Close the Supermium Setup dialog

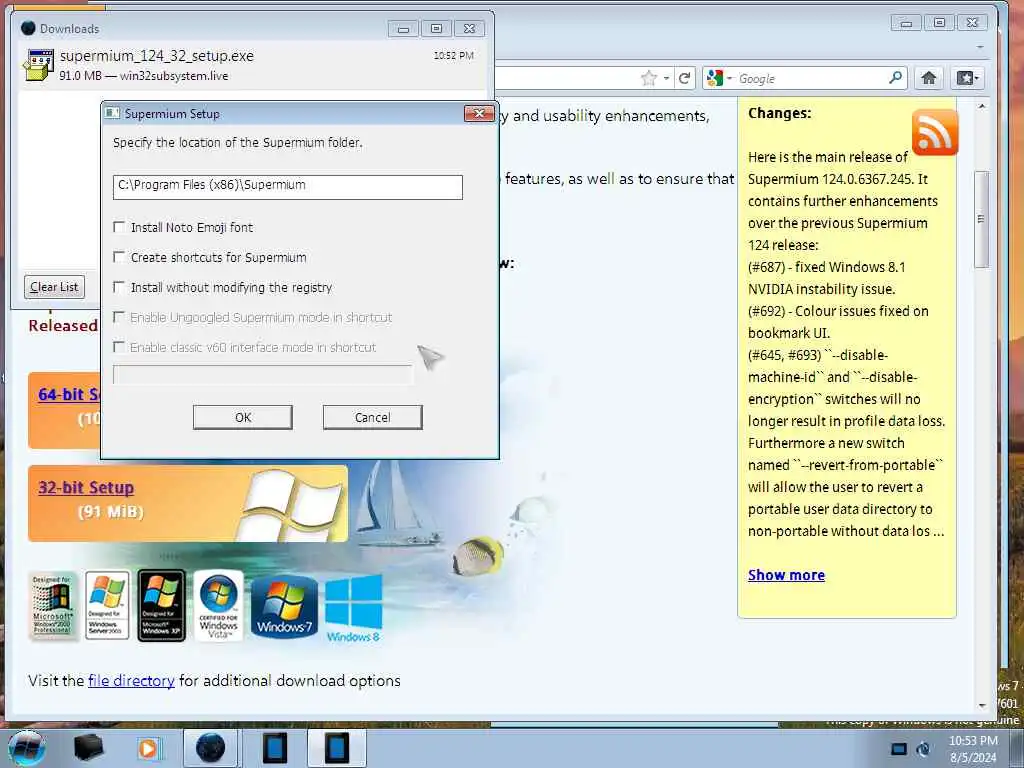(x=479, y=114)
